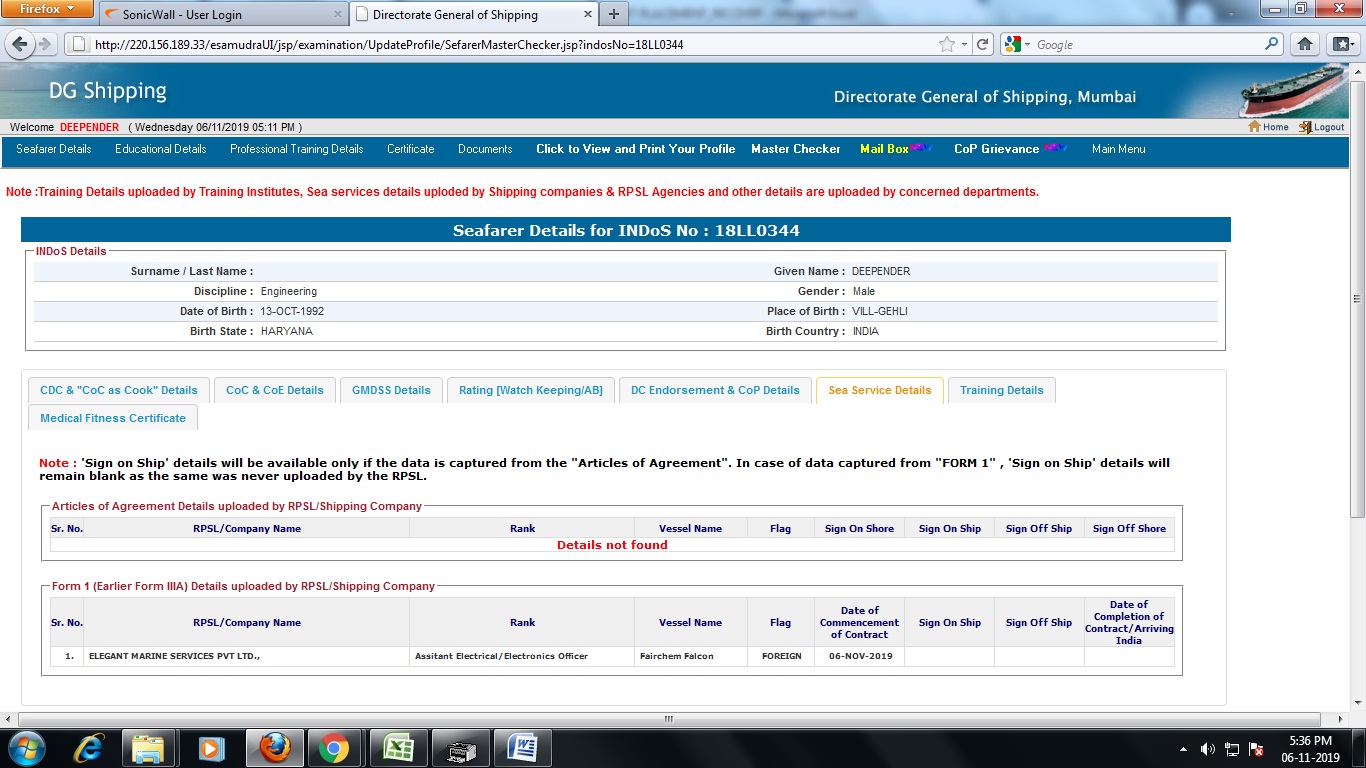Reload the page with the refresh icon
The height and width of the screenshot is (768, 1366).
(x=983, y=45)
